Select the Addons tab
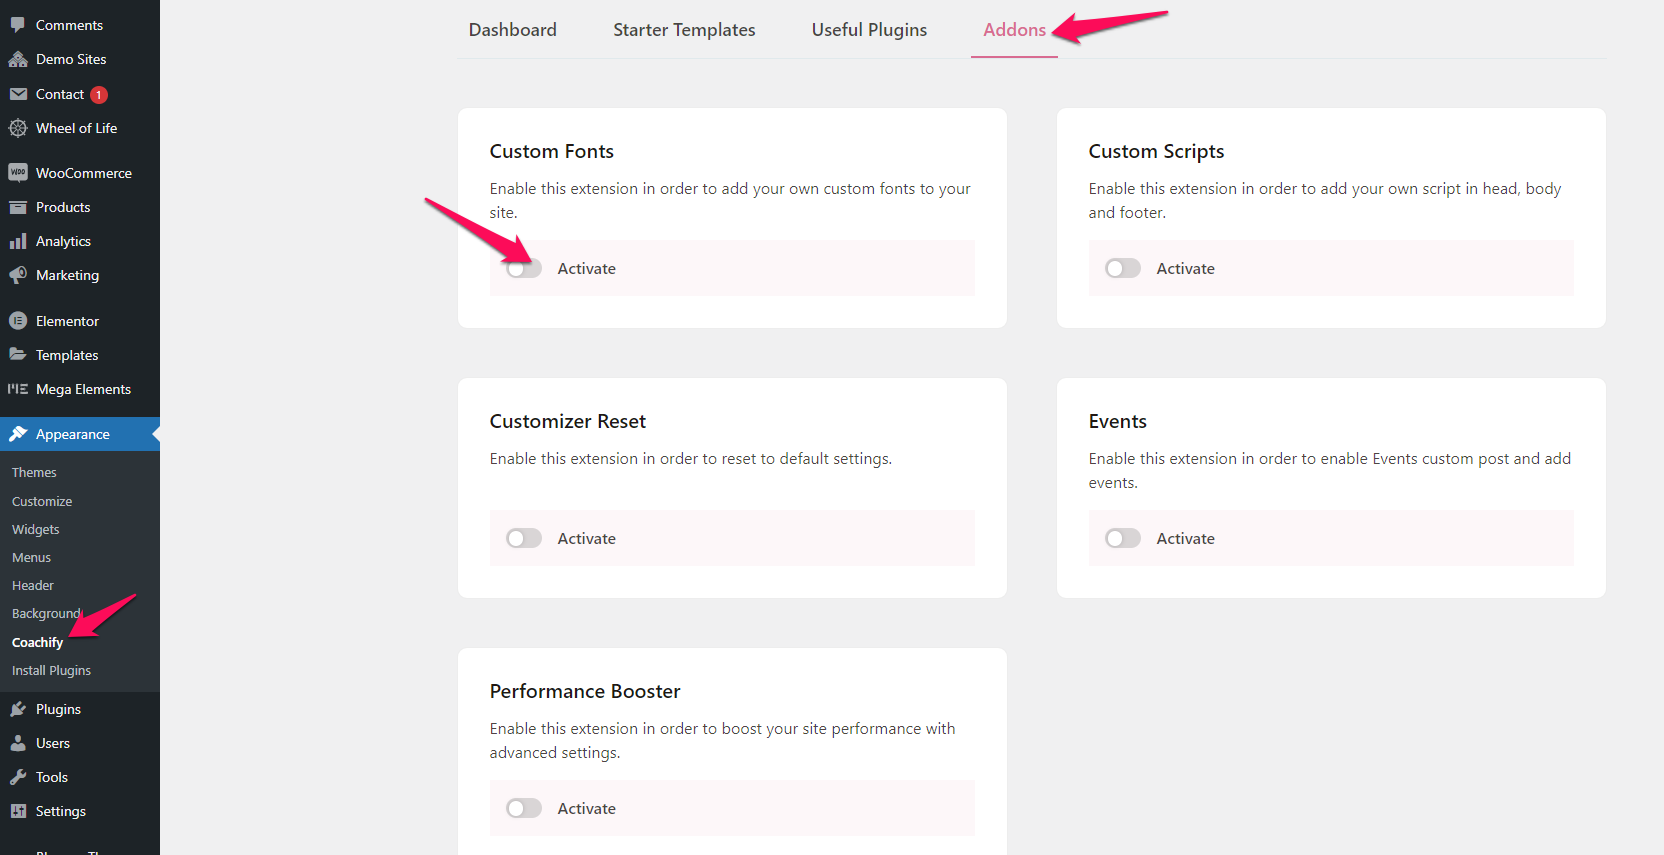 [x=1014, y=30]
